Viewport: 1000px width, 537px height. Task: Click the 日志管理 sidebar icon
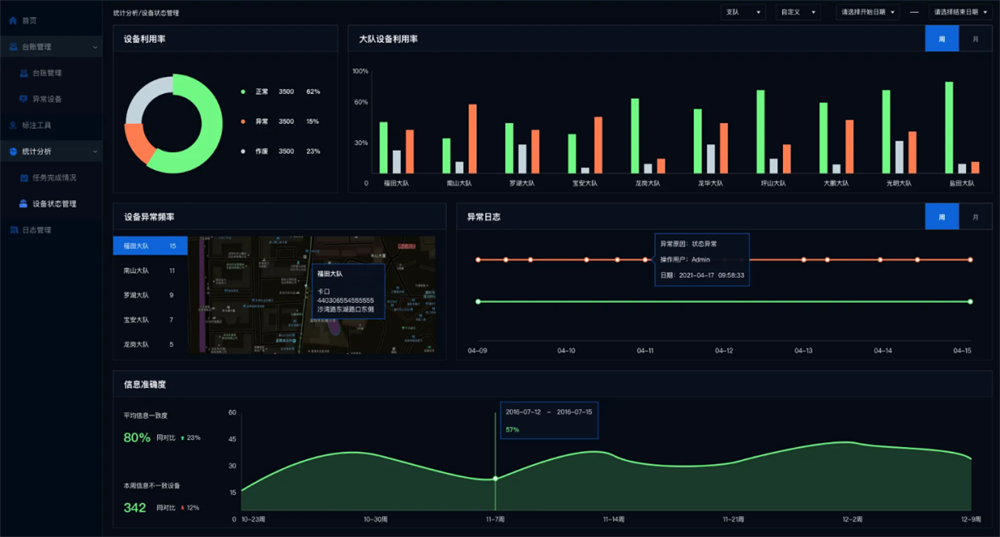13,229
